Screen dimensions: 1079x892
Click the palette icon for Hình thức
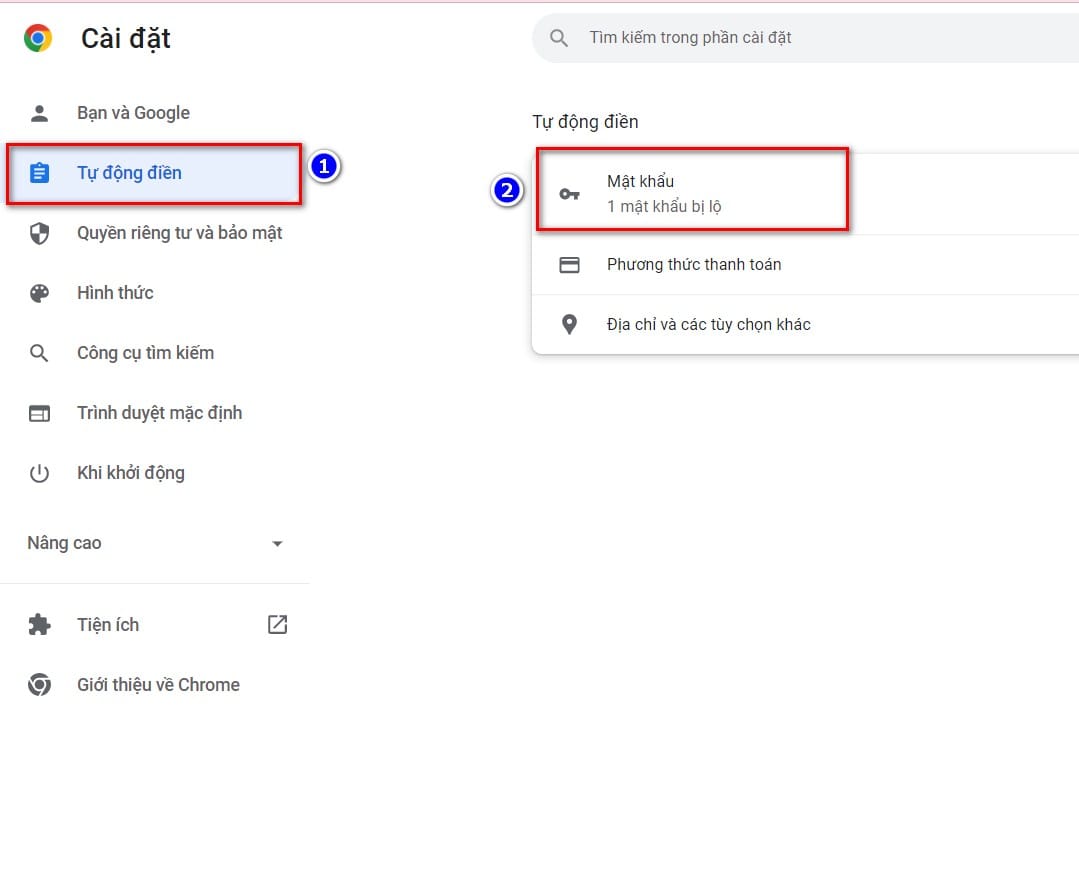point(39,293)
